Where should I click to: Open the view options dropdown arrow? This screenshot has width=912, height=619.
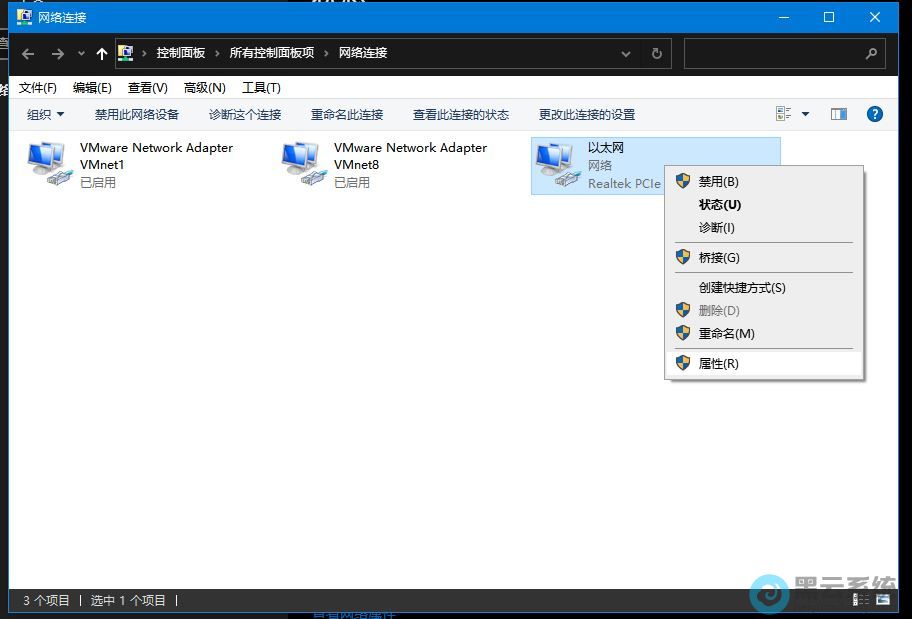click(805, 114)
